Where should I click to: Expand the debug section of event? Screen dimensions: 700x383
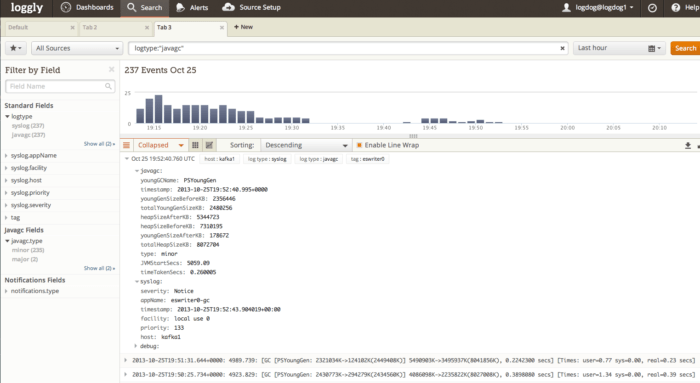pyautogui.click(x=136, y=346)
